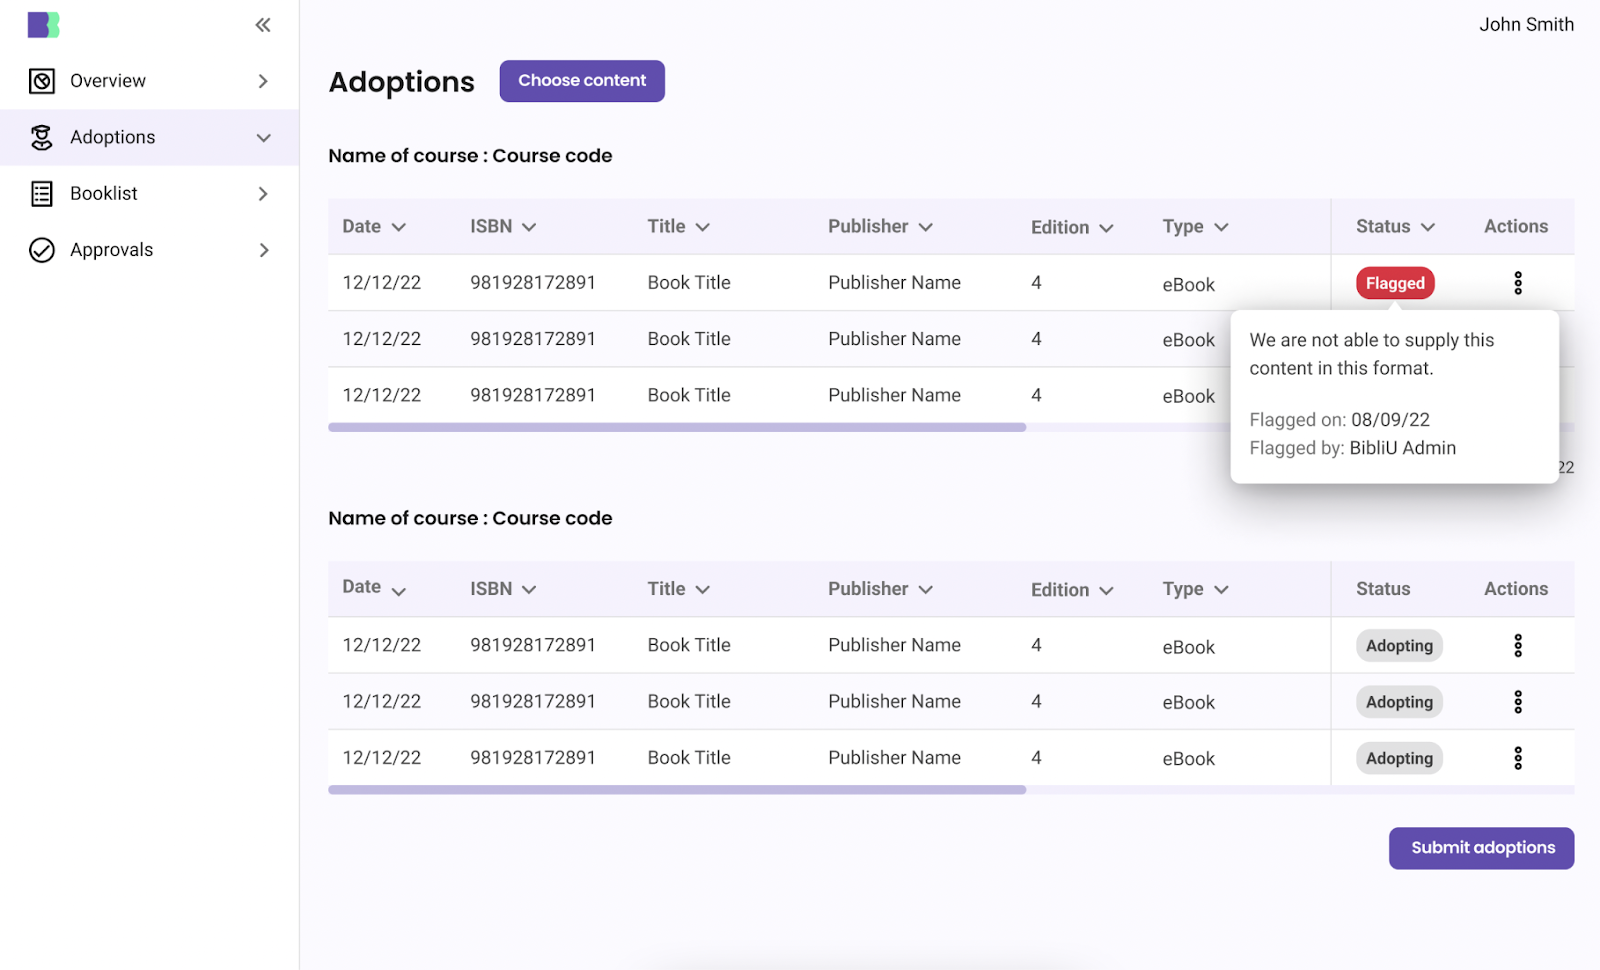Open actions menu for last Adopting row
This screenshot has height=970, width=1600.
click(x=1517, y=758)
